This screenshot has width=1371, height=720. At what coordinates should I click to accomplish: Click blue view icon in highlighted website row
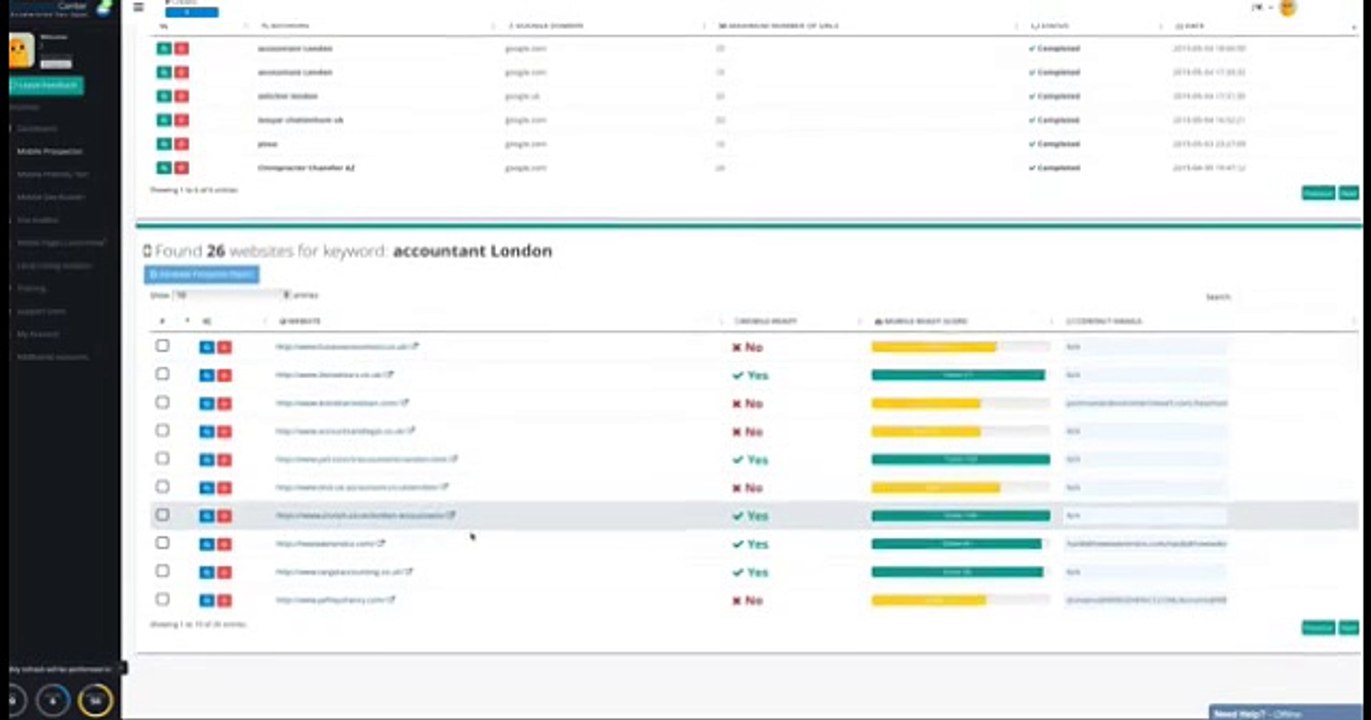[207, 516]
